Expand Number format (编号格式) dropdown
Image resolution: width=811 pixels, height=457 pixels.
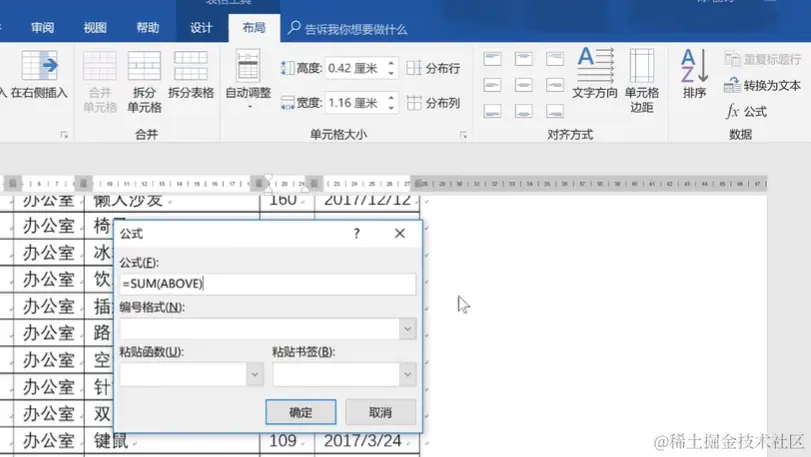408,329
